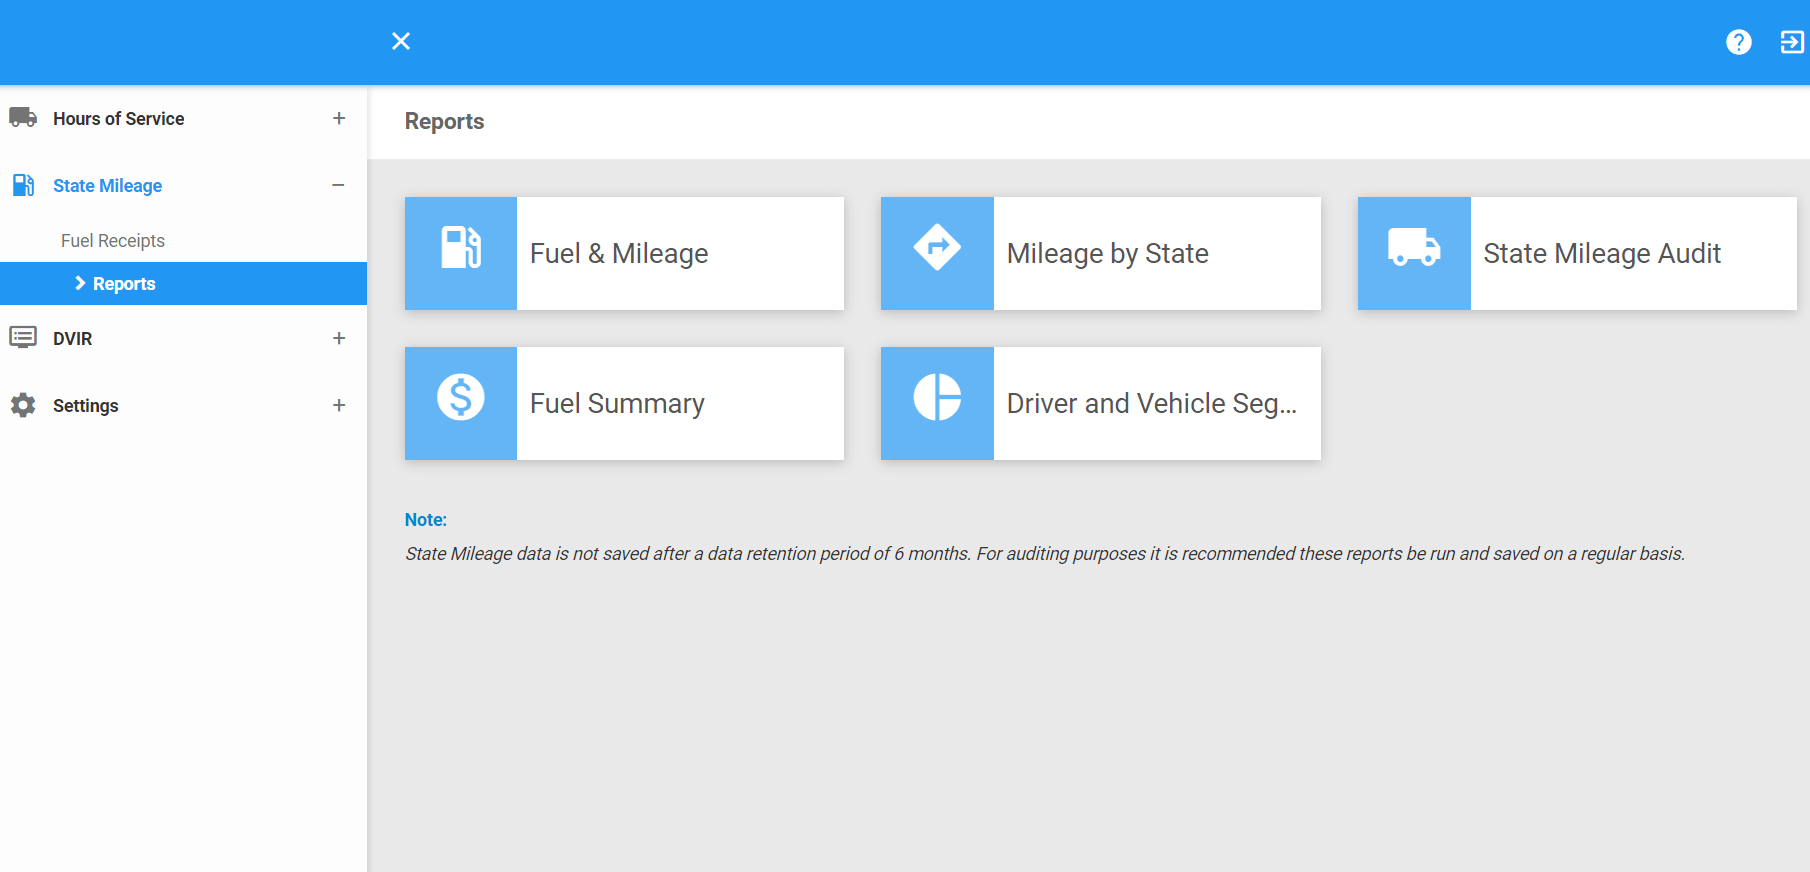Screen dimensions: 1810x872
Task: Open Fuel Receipts submenu item
Action: pyautogui.click(x=112, y=240)
